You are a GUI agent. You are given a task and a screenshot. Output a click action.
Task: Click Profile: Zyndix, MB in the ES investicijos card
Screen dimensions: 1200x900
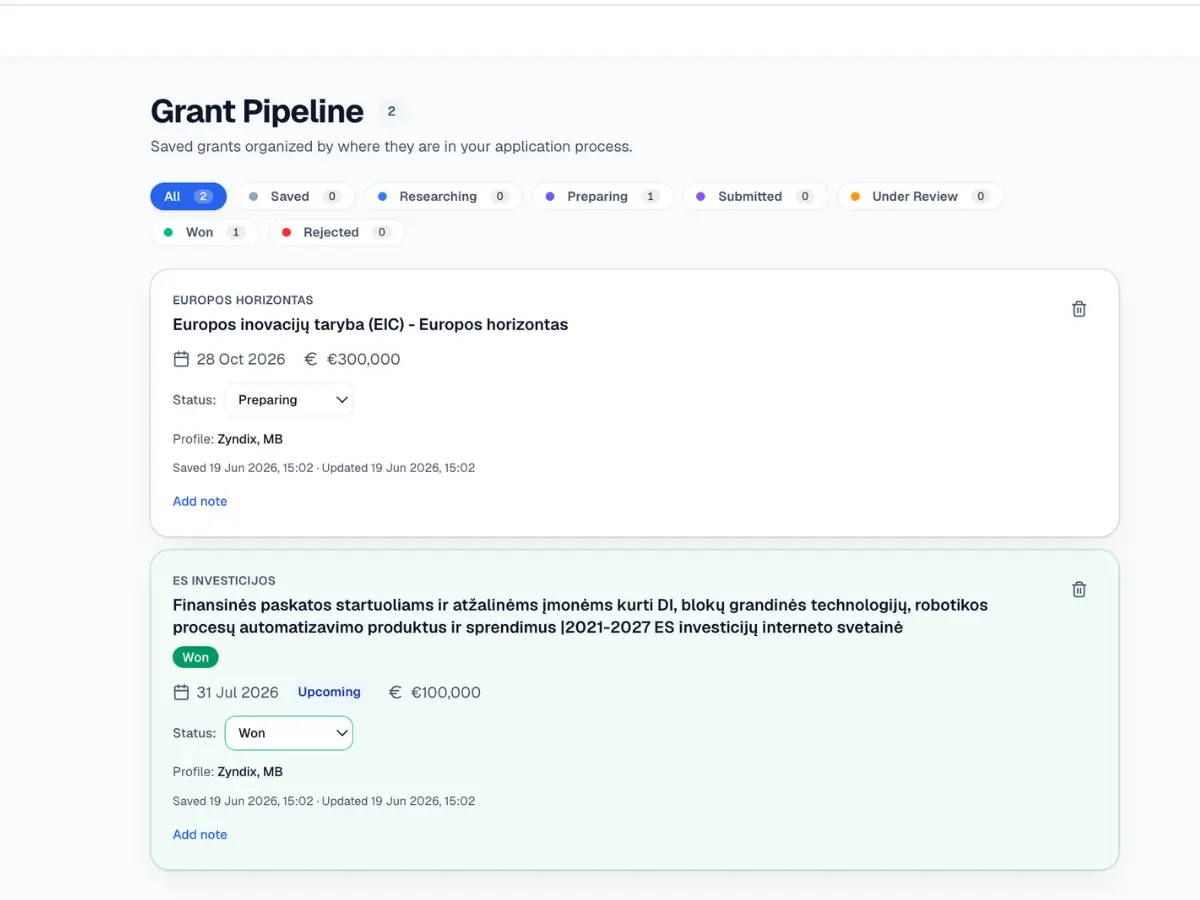pyautogui.click(x=228, y=772)
